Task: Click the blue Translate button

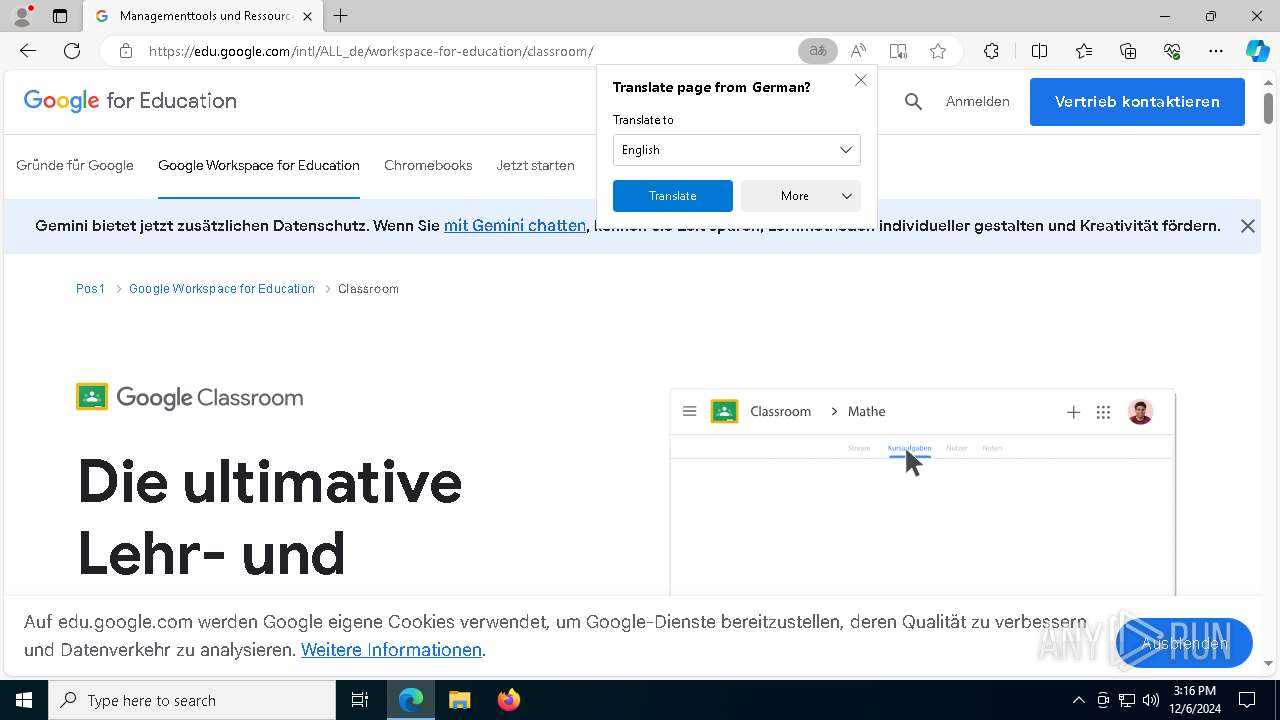Action: click(673, 196)
